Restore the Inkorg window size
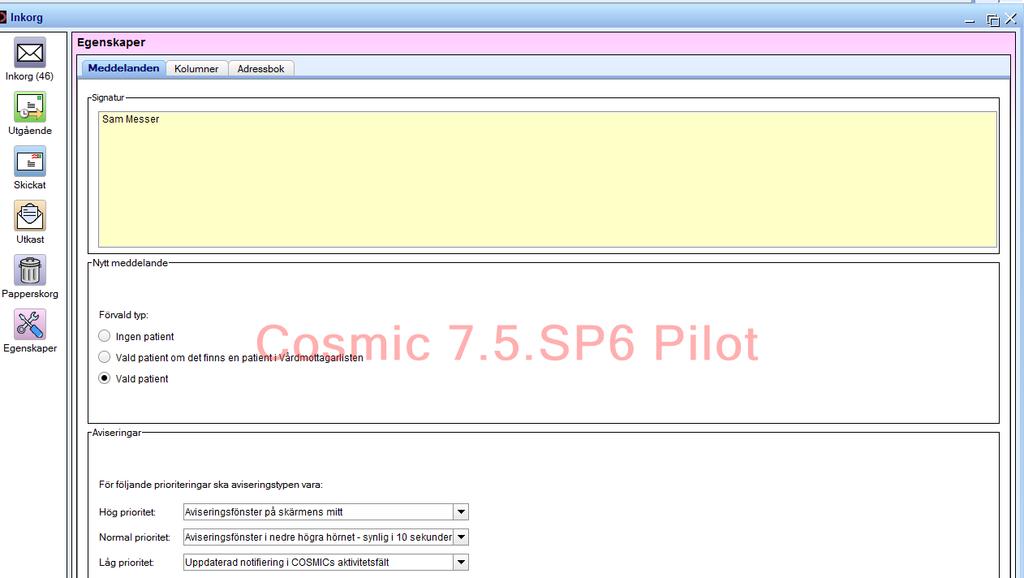Image resolution: width=1024 pixels, height=578 pixels. click(993, 20)
